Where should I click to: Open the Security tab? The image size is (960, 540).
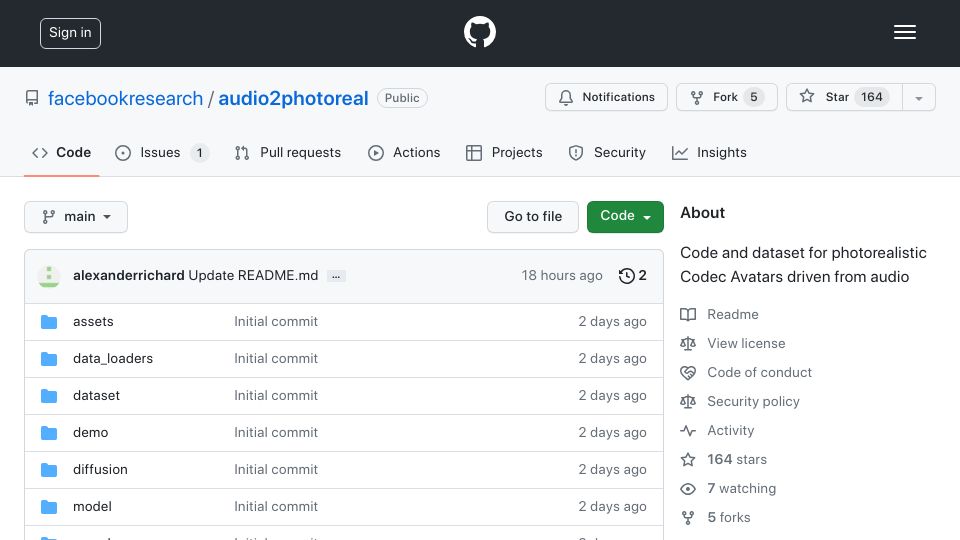(x=607, y=152)
